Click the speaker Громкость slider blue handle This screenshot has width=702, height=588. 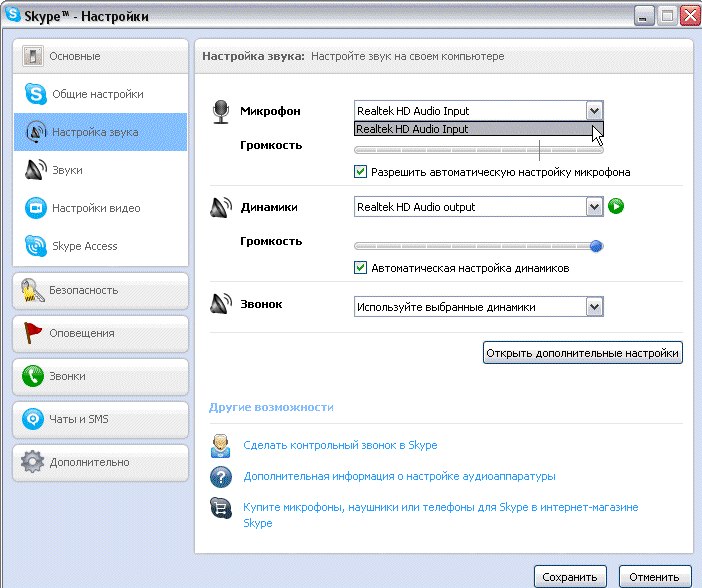click(596, 246)
